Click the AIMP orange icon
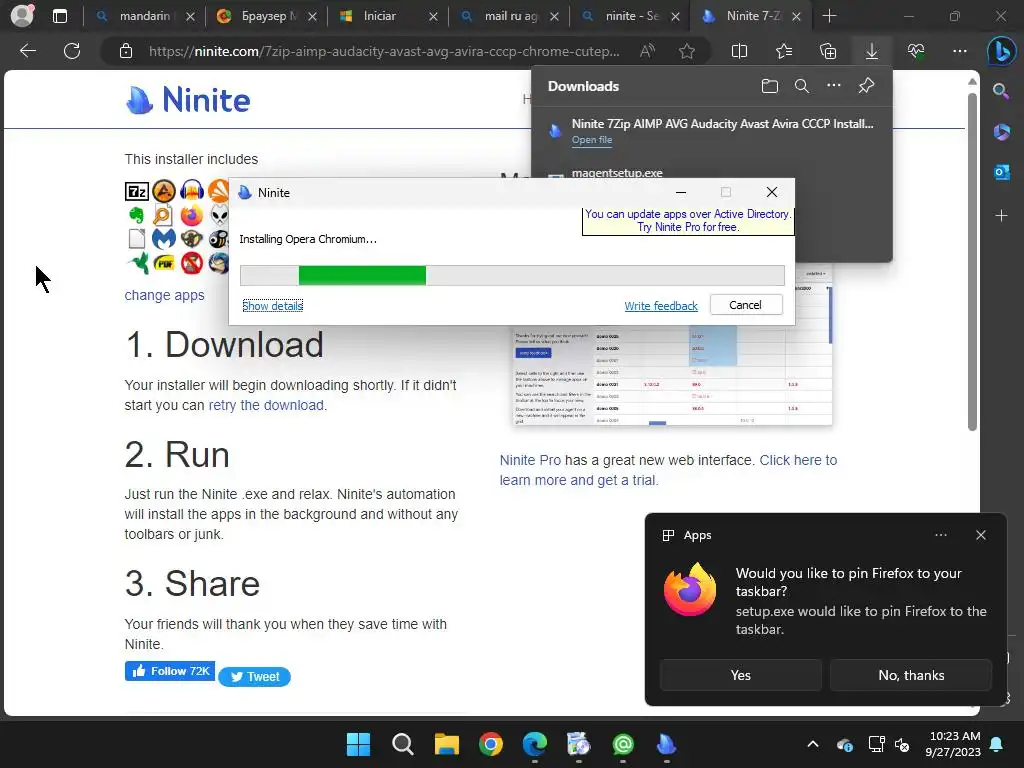The image size is (1024, 768). [164, 191]
